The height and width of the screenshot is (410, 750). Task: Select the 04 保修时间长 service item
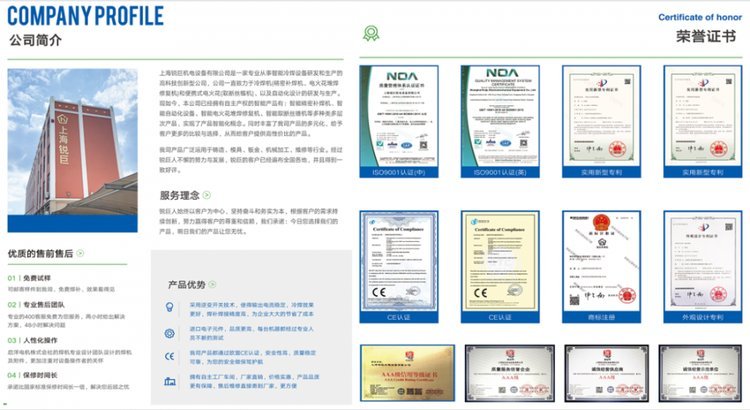click(x=34, y=374)
